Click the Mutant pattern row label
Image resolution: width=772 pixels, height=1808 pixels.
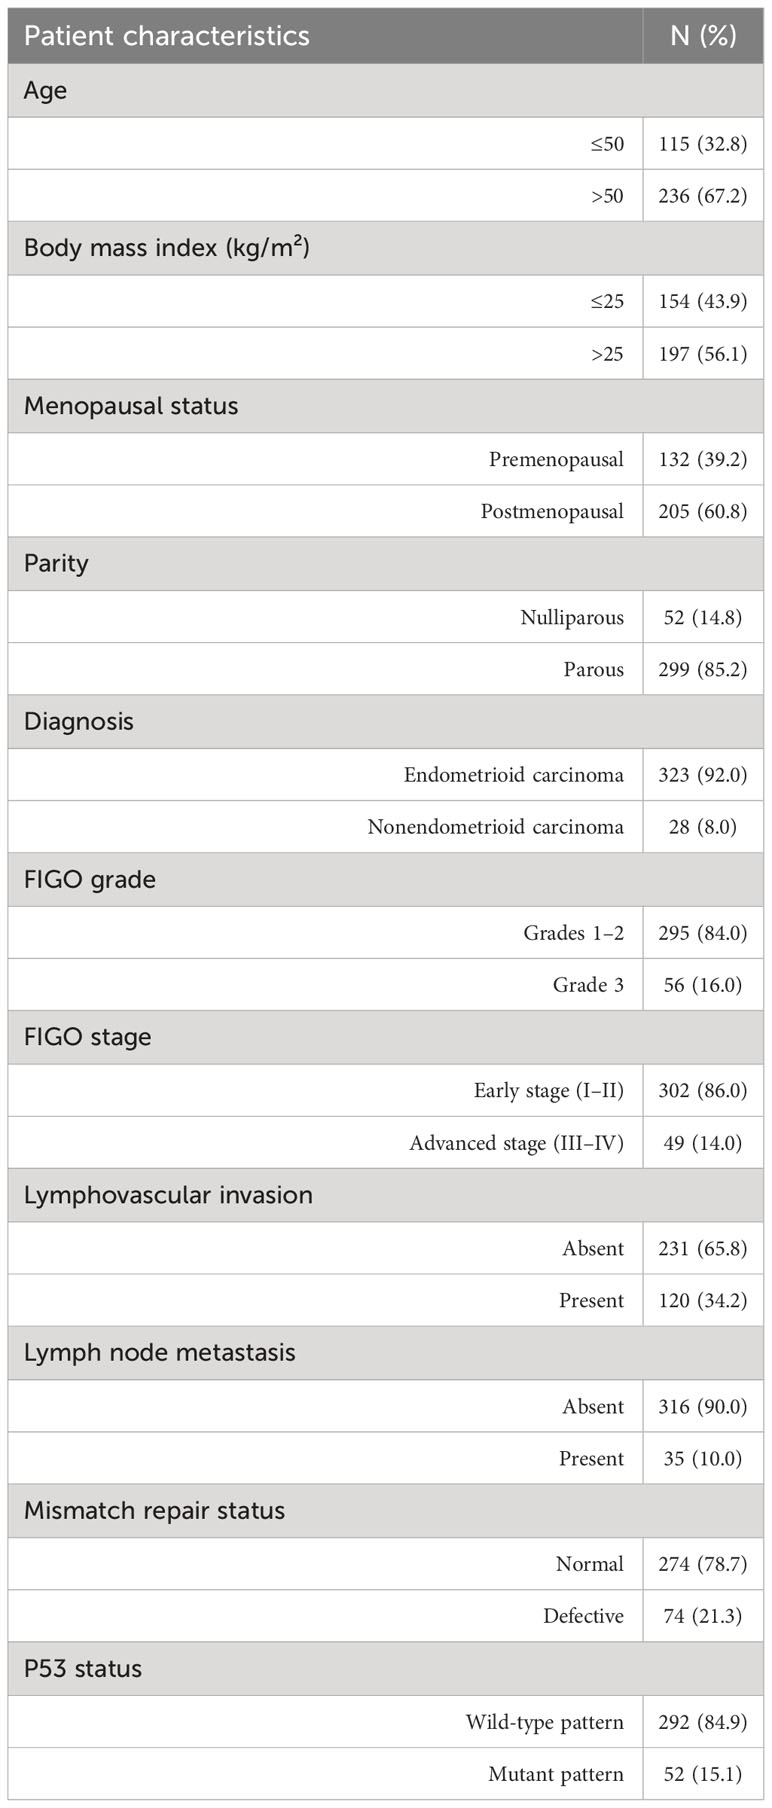[556, 1775]
